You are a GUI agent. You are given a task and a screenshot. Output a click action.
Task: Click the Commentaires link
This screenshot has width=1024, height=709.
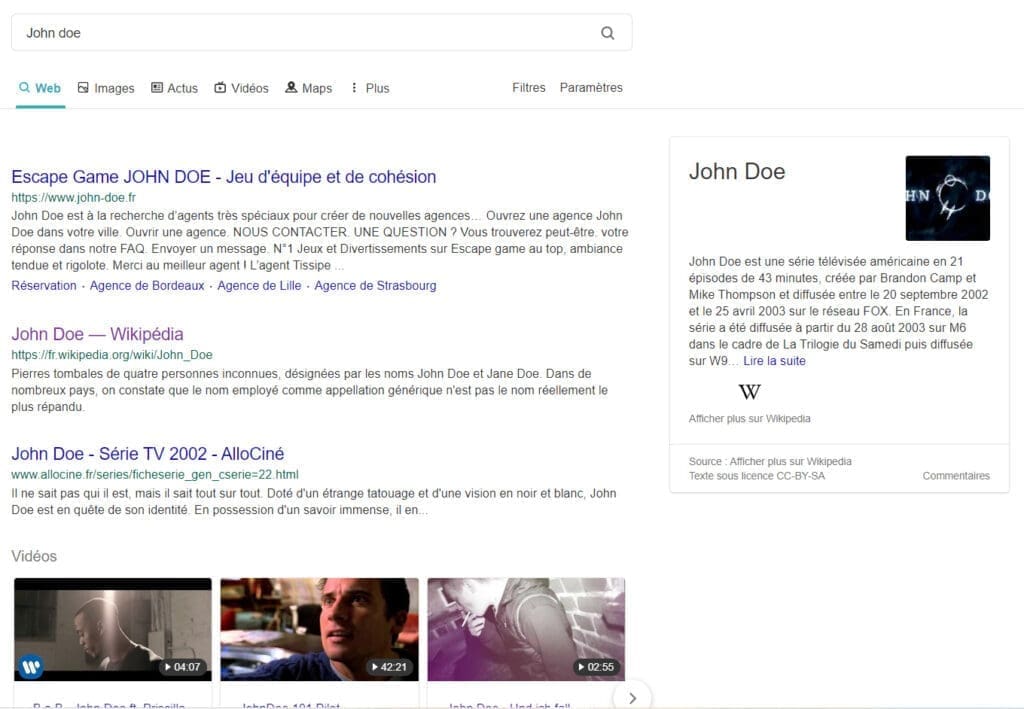(956, 476)
